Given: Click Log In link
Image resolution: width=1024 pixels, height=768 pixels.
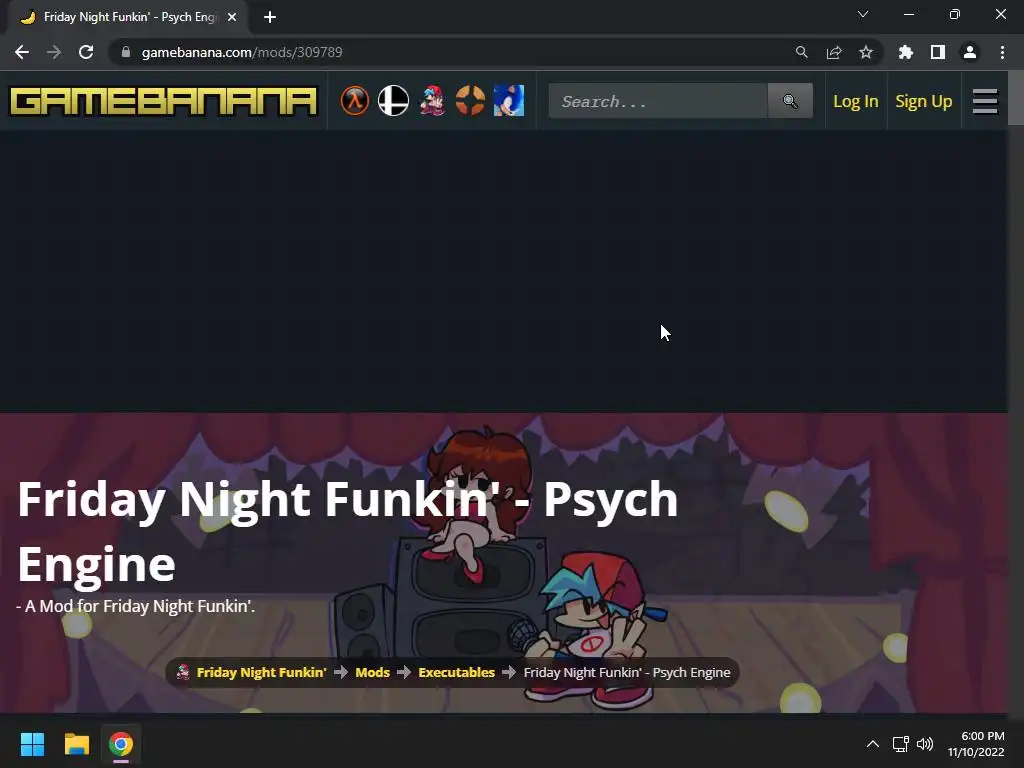Looking at the screenshot, I should click(x=856, y=101).
